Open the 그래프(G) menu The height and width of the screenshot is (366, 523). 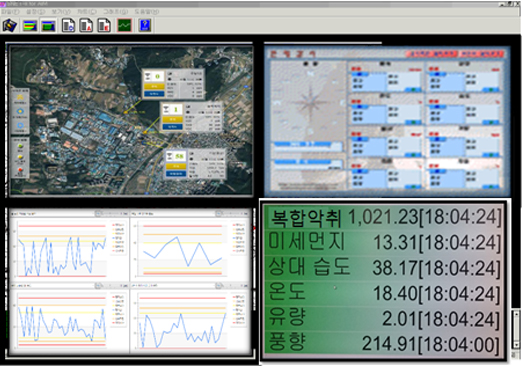(x=115, y=12)
